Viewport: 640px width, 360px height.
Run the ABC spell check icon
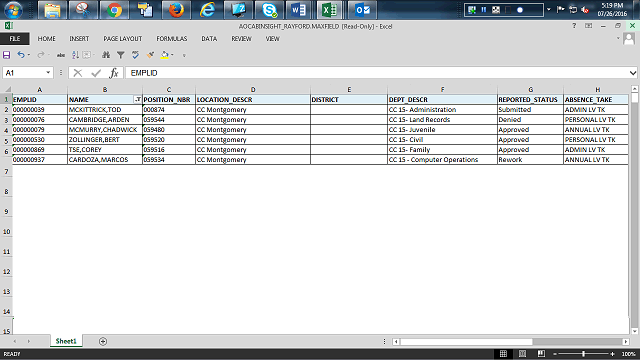[135, 55]
